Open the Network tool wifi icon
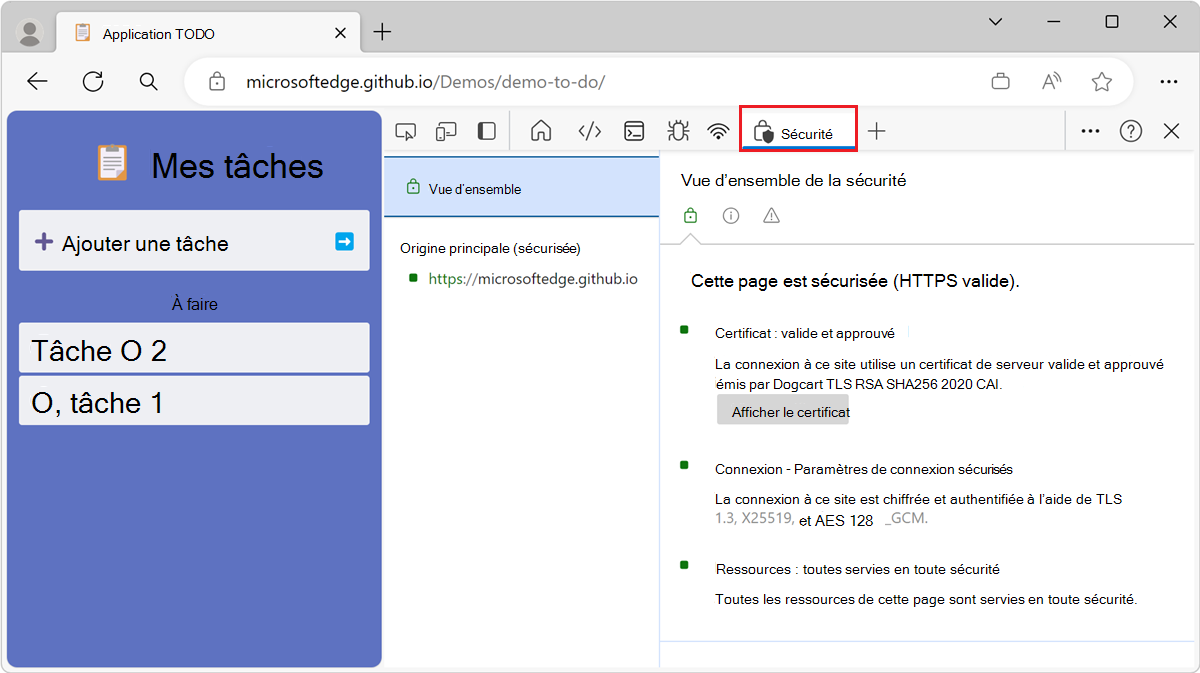Viewport: 1200px width, 673px height. coord(718,131)
